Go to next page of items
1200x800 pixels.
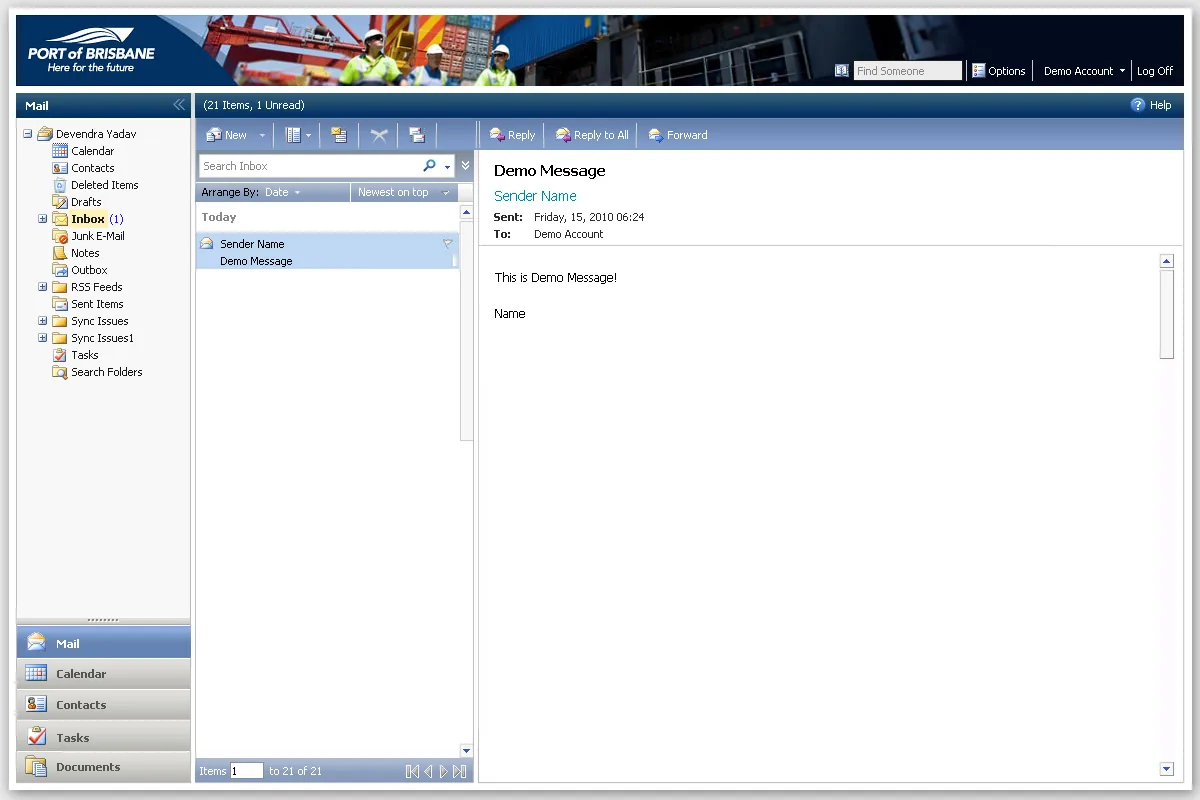[x=444, y=771]
